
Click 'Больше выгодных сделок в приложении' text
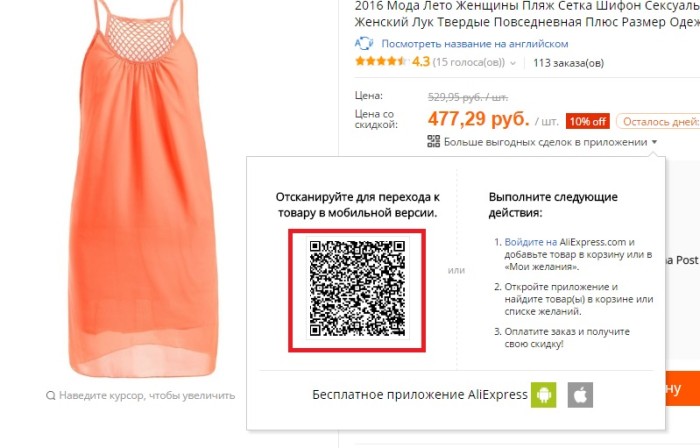[x=546, y=142]
